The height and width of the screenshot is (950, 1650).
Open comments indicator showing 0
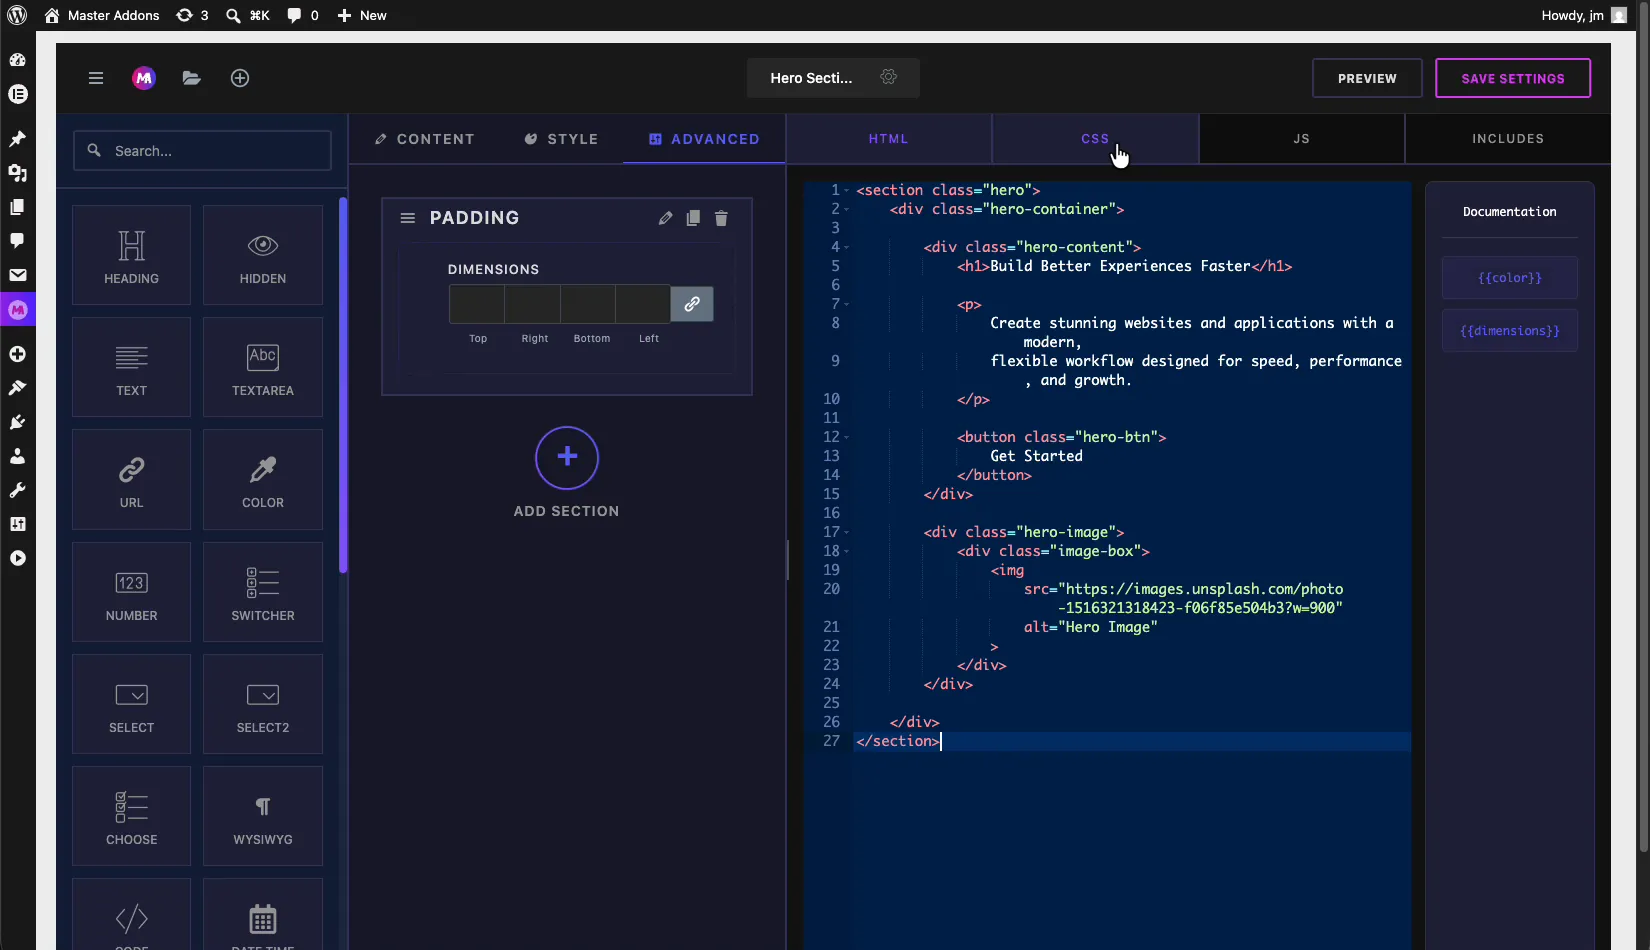(303, 15)
